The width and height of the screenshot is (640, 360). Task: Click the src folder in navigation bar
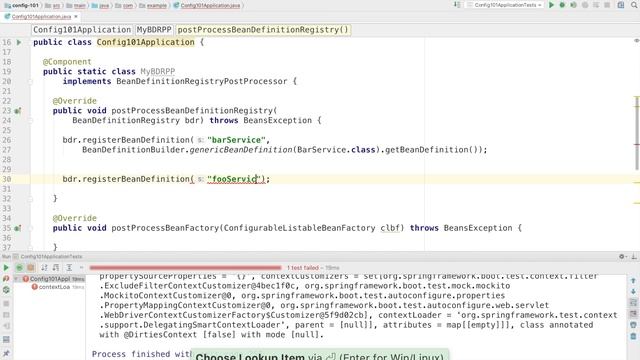(x=53, y=5)
